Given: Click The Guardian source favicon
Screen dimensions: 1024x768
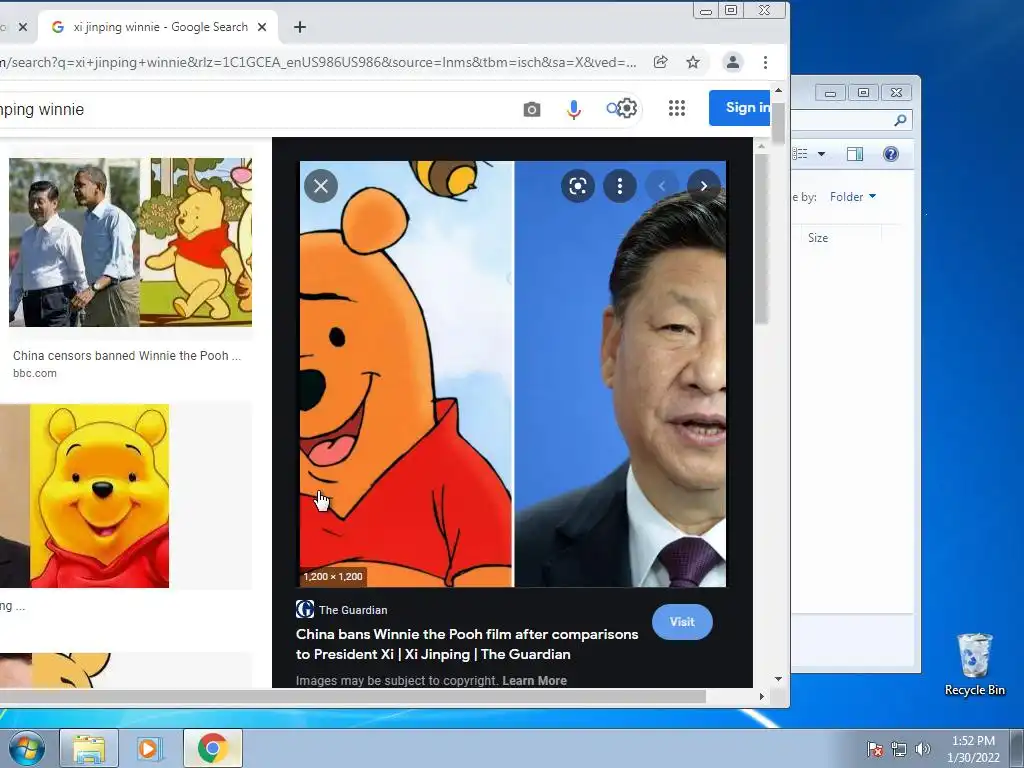Looking at the screenshot, I should [x=305, y=609].
